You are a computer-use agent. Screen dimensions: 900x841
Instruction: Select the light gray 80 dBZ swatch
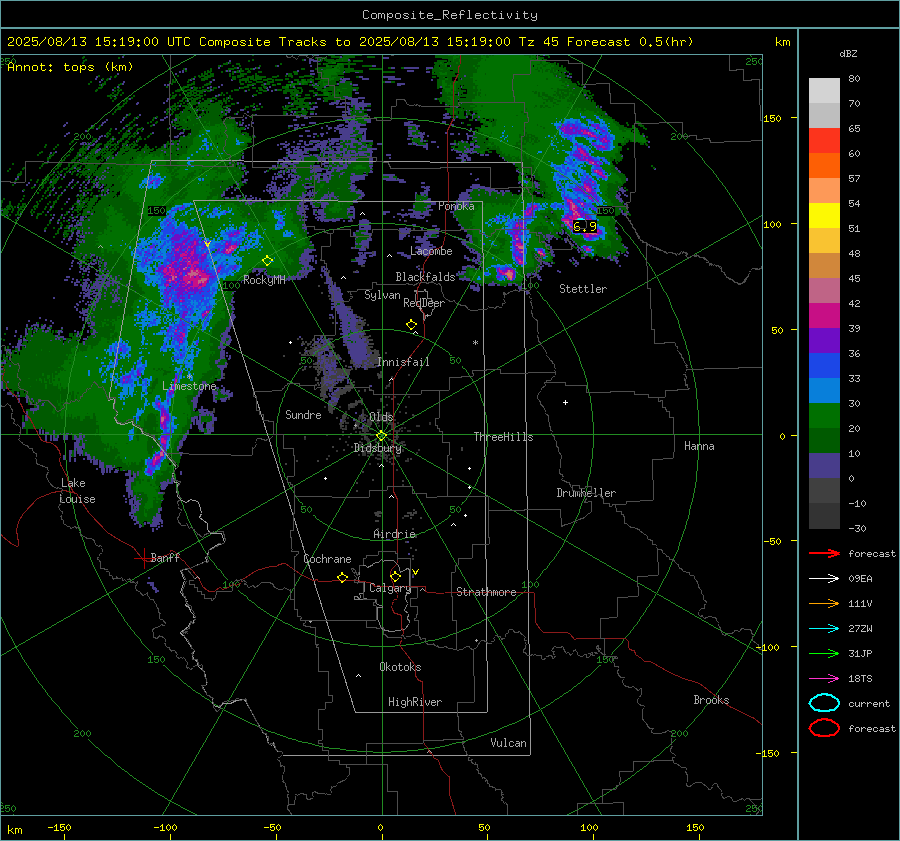pyautogui.click(x=824, y=91)
